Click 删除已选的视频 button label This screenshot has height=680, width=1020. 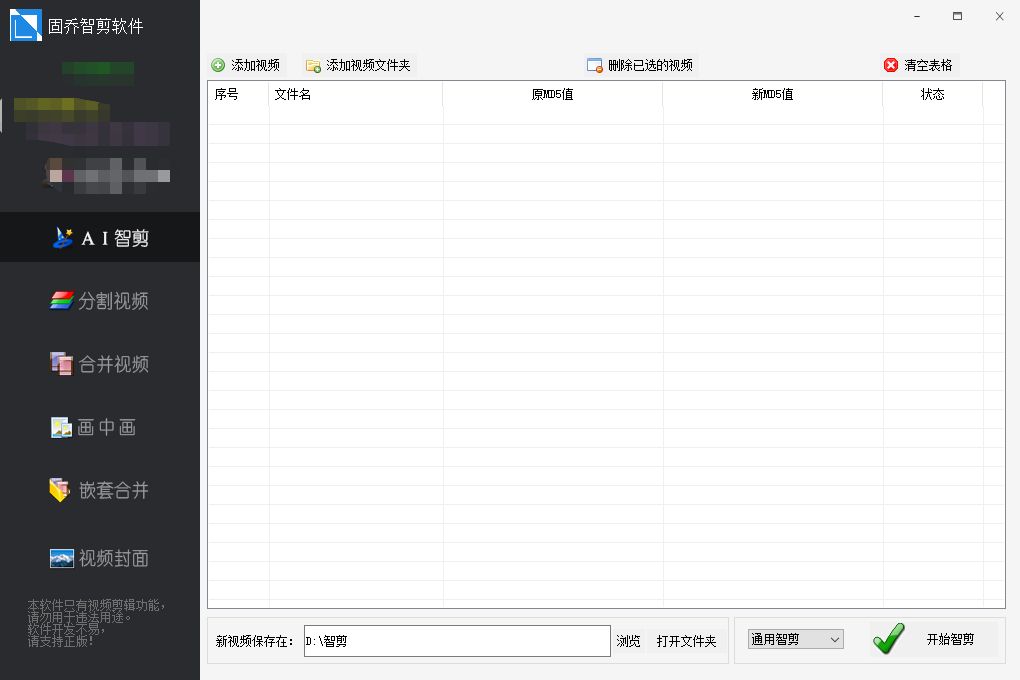coord(651,65)
